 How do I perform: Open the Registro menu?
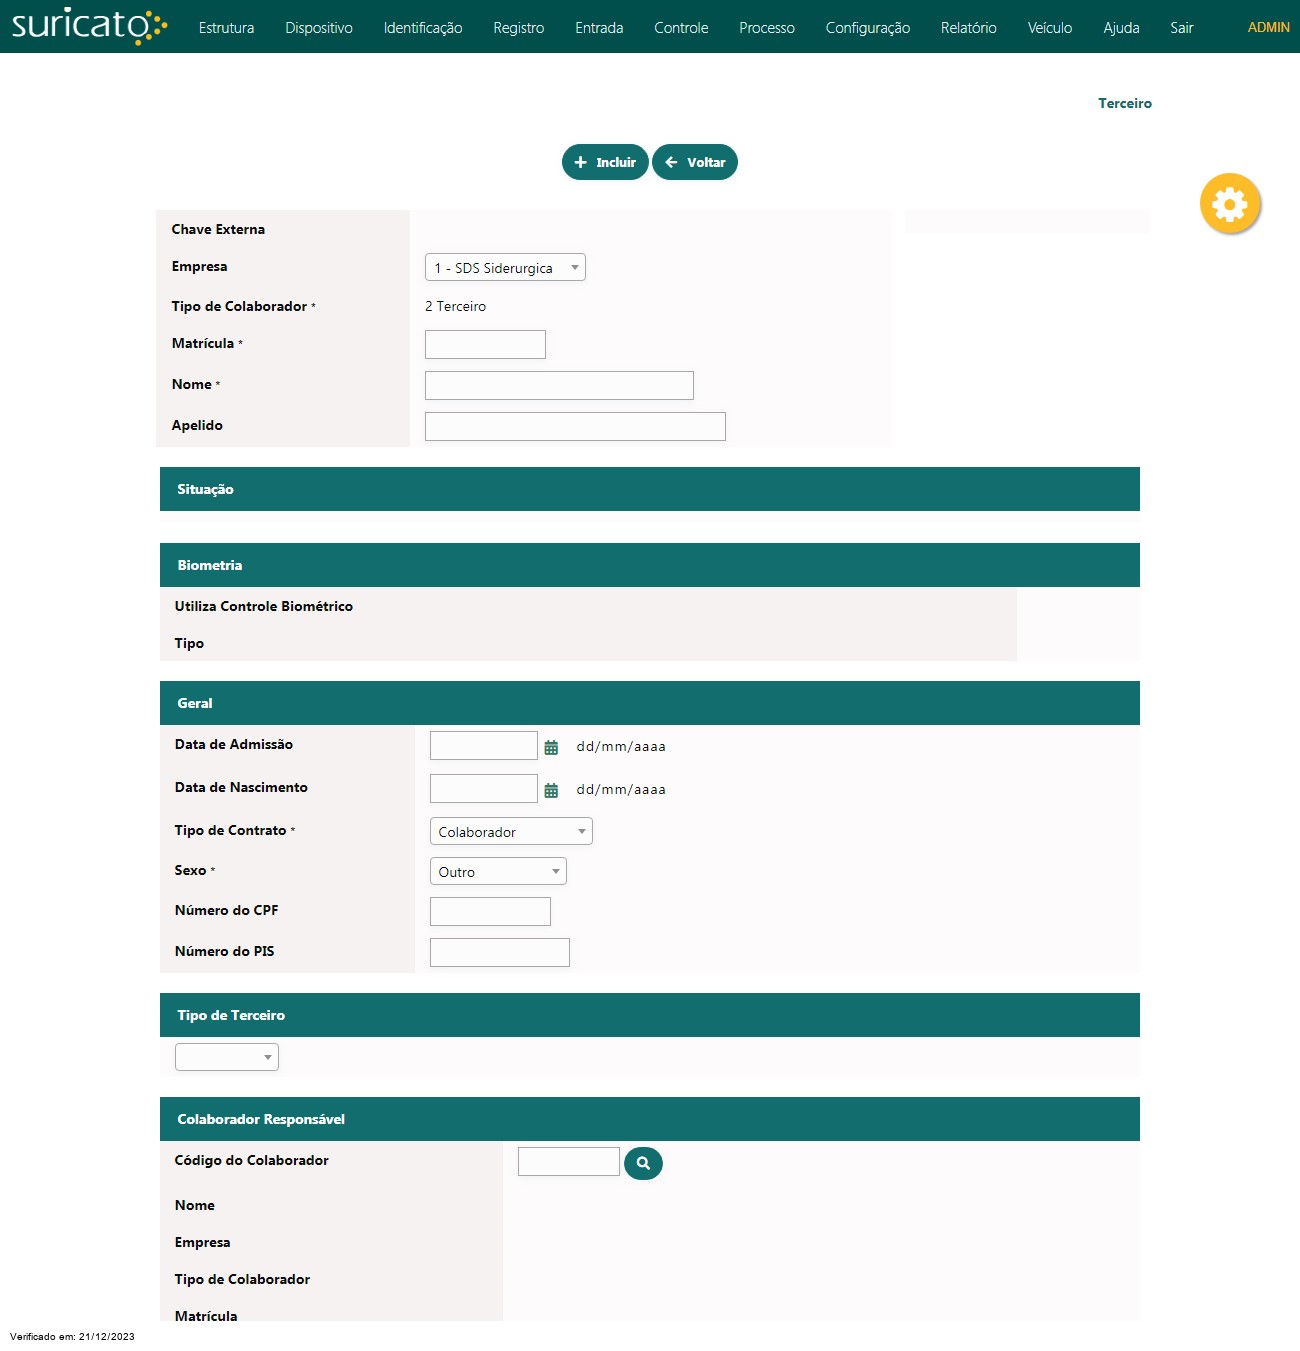pos(519,28)
